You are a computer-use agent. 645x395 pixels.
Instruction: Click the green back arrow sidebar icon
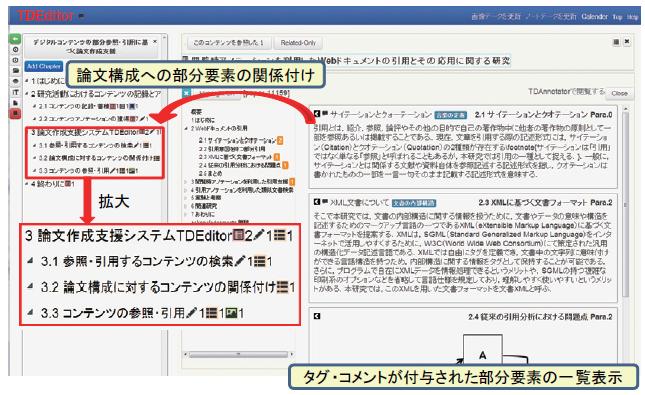[x=15, y=39]
